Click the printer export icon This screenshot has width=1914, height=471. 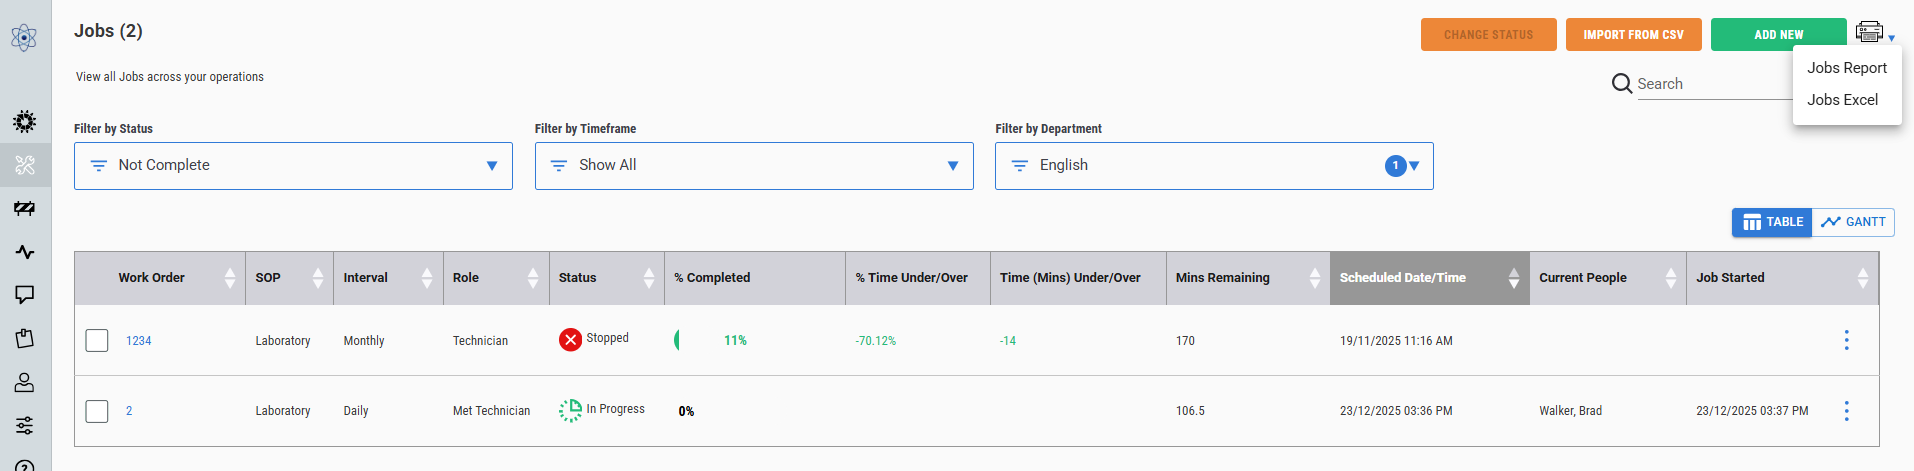1869,32
